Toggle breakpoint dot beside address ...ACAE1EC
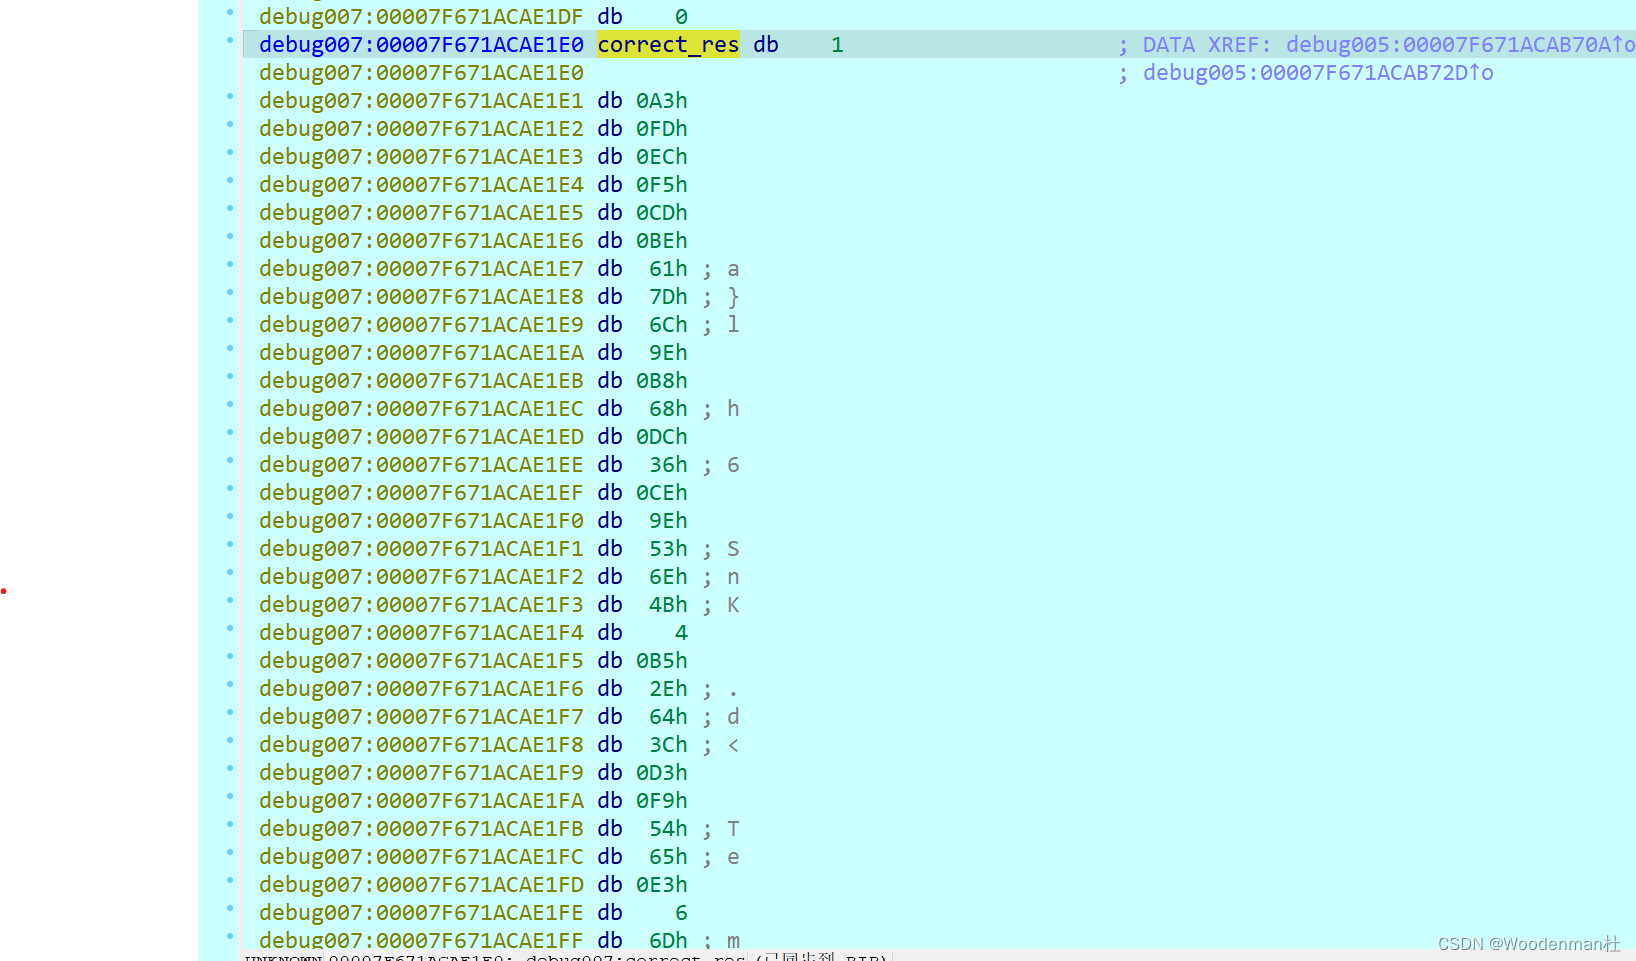Image resolution: width=1636 pixels, height=961 pixels. coord(230,404)
